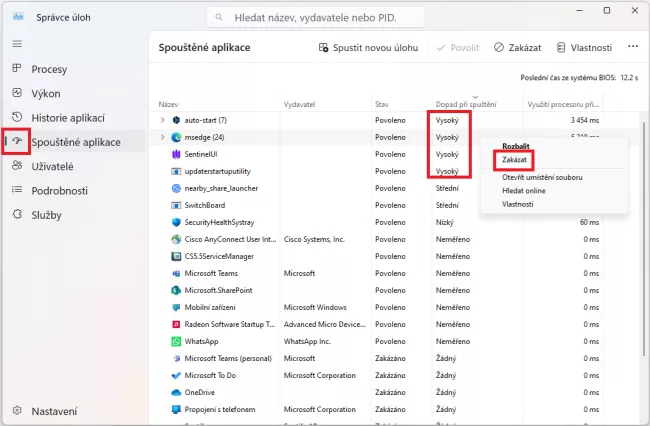Click the Procesy sidebar icon
The width and height of the screenshot is (650, 426).
(x=16, y=69)
